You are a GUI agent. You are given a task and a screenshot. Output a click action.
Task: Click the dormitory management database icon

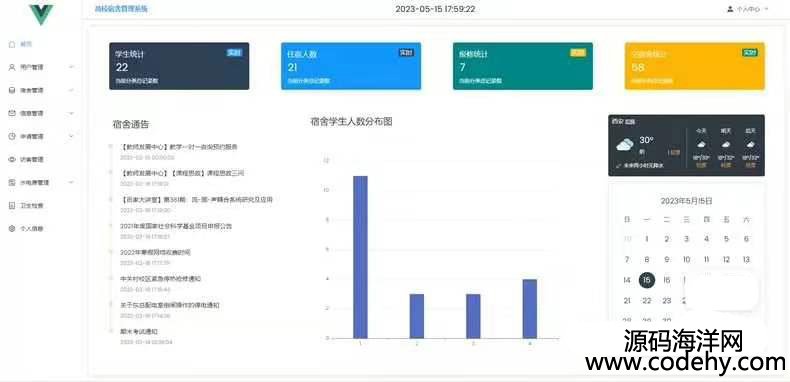(x=12, y=90)
